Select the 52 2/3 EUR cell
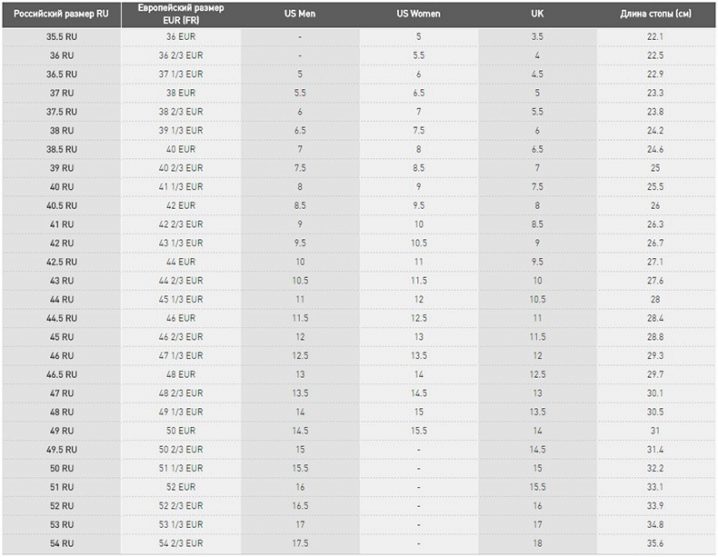The width and height of the screenshot is (718, 557). pyautogui.click(x=180, y=506)
